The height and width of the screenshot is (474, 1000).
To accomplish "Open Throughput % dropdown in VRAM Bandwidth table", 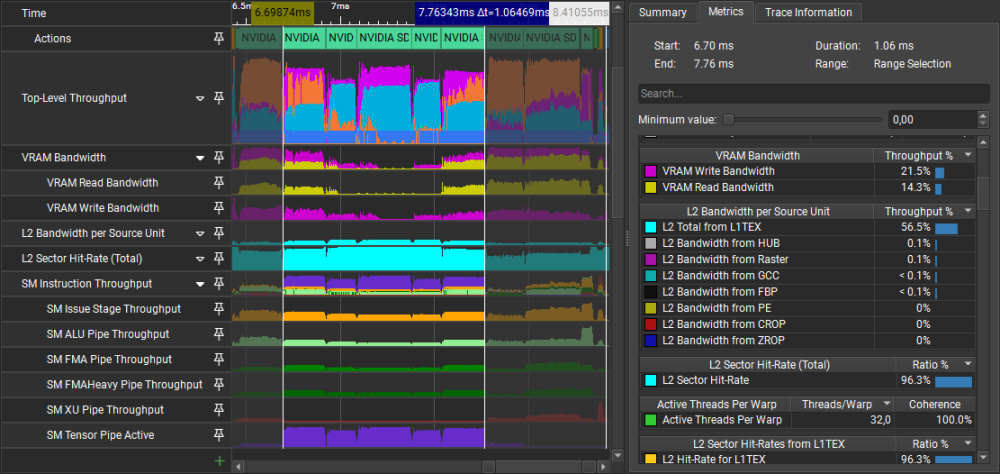I will click(x=967, y=156).
